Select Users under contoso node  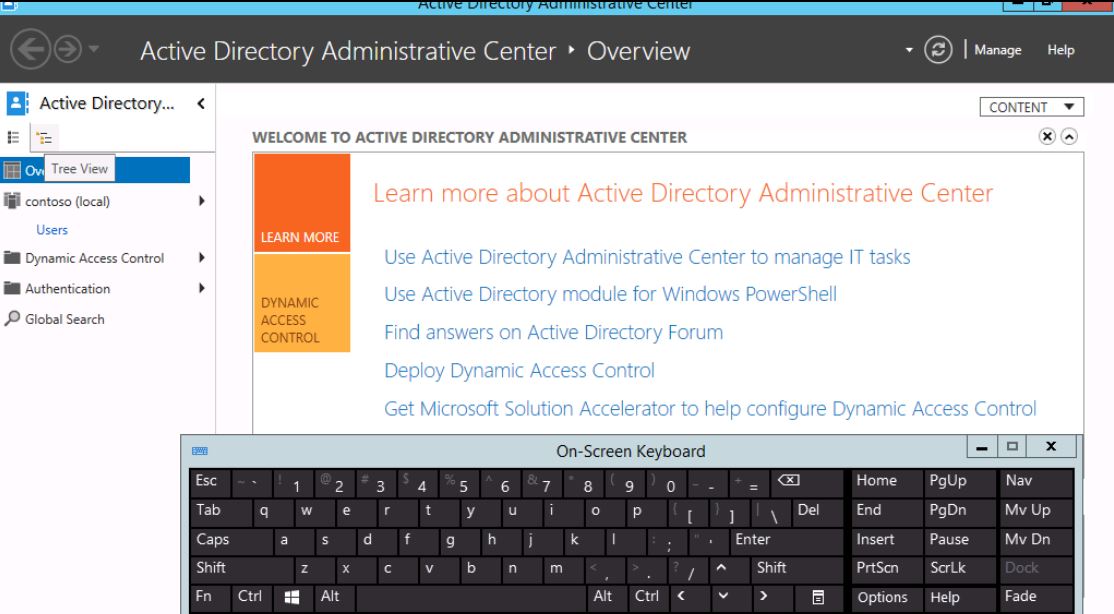click(x=52, y=230)
